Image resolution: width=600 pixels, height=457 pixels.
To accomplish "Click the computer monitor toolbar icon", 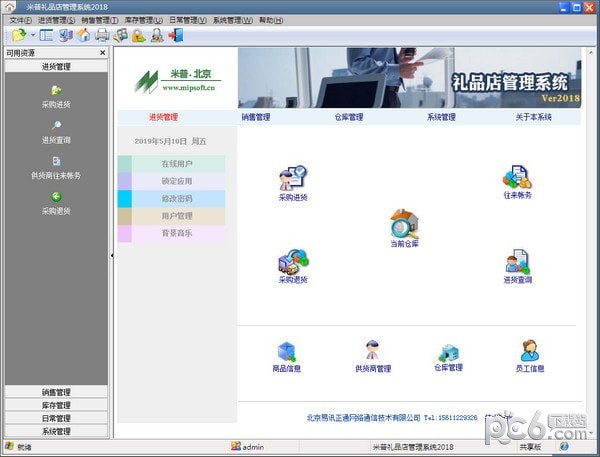I will click(x=65, y=36).
